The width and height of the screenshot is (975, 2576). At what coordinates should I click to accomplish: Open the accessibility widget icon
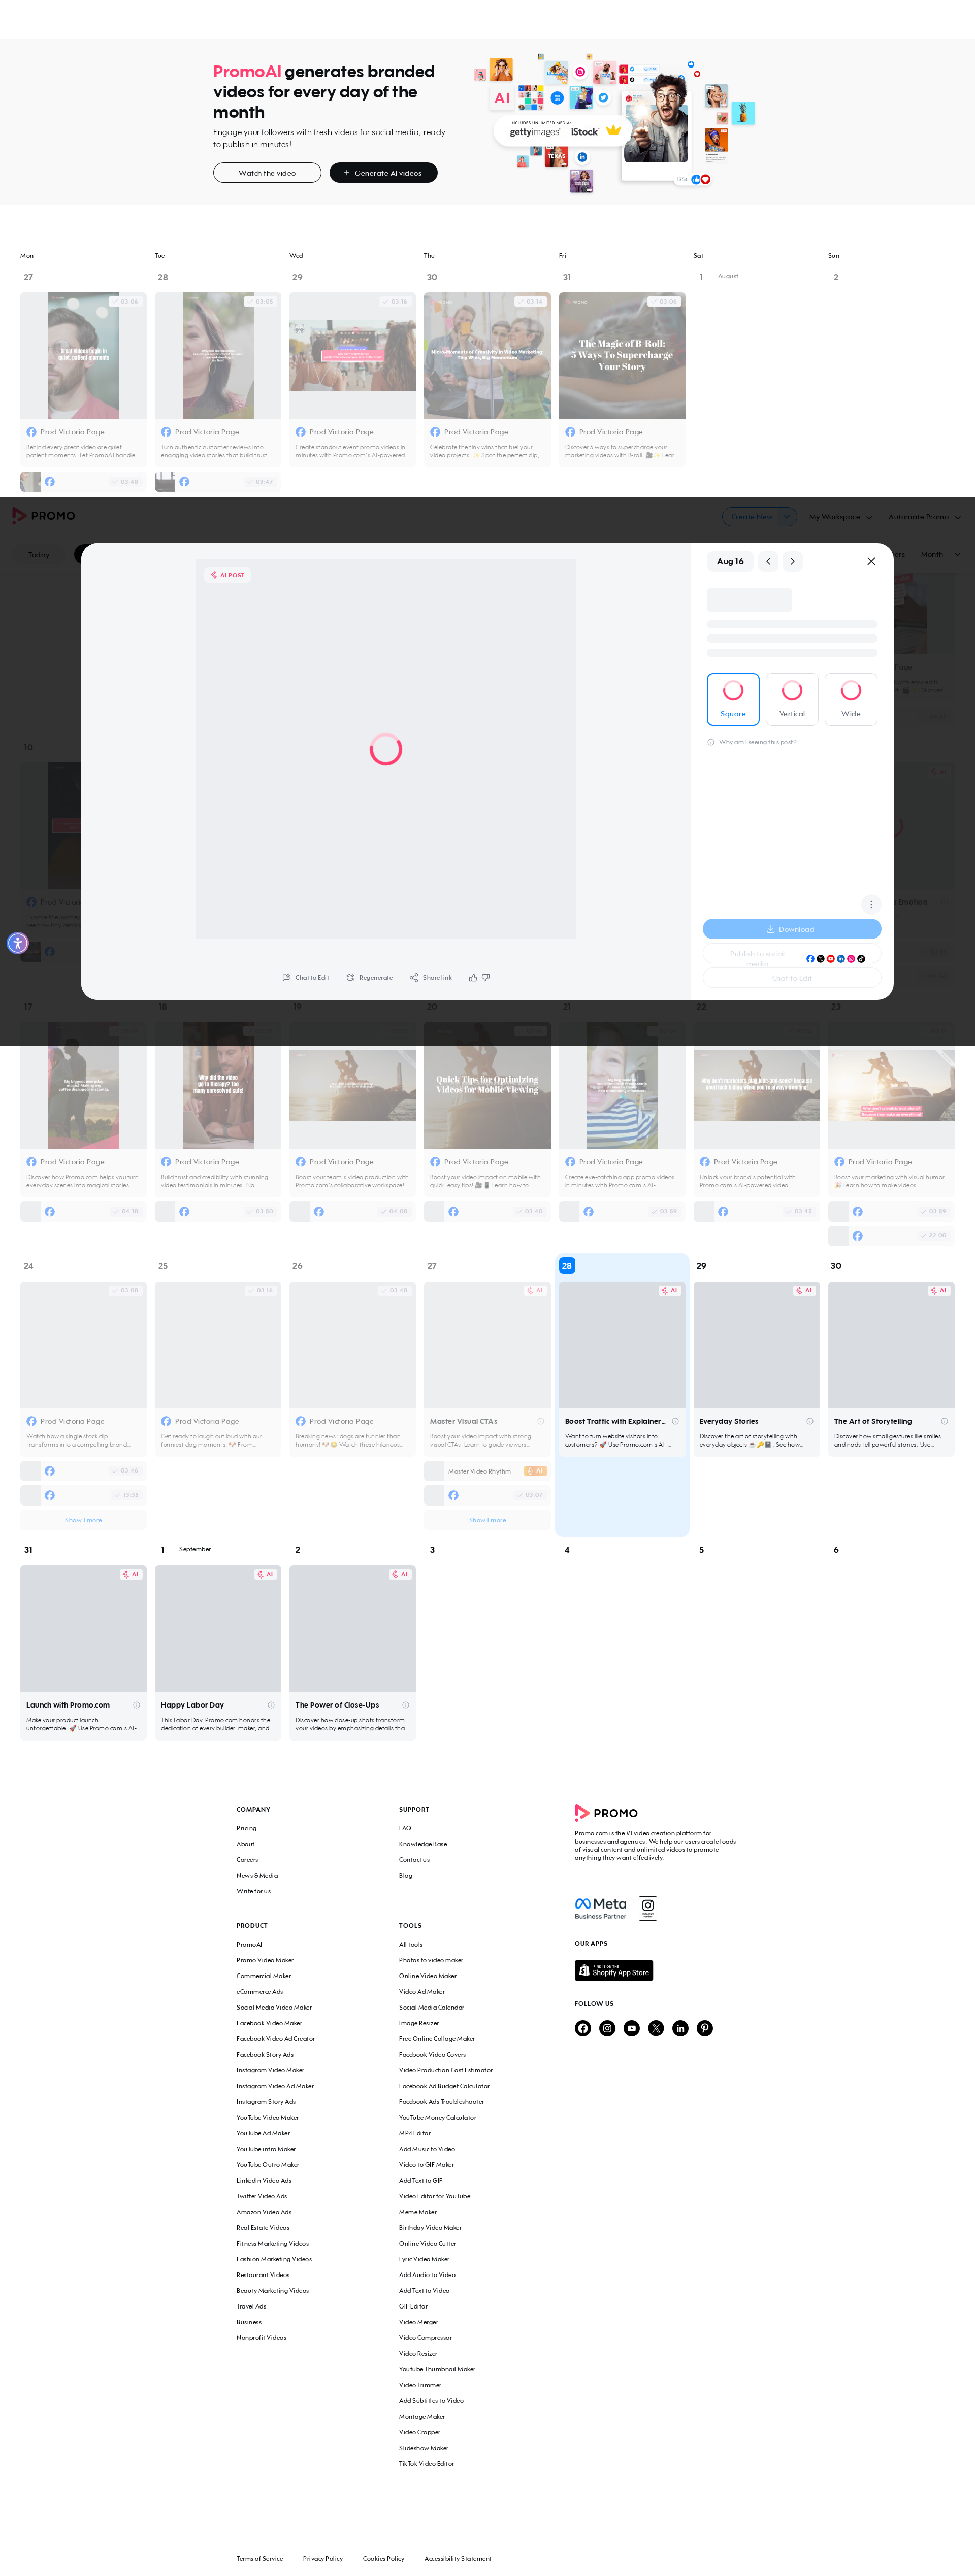pyautogui.click(x=17, y=943)
